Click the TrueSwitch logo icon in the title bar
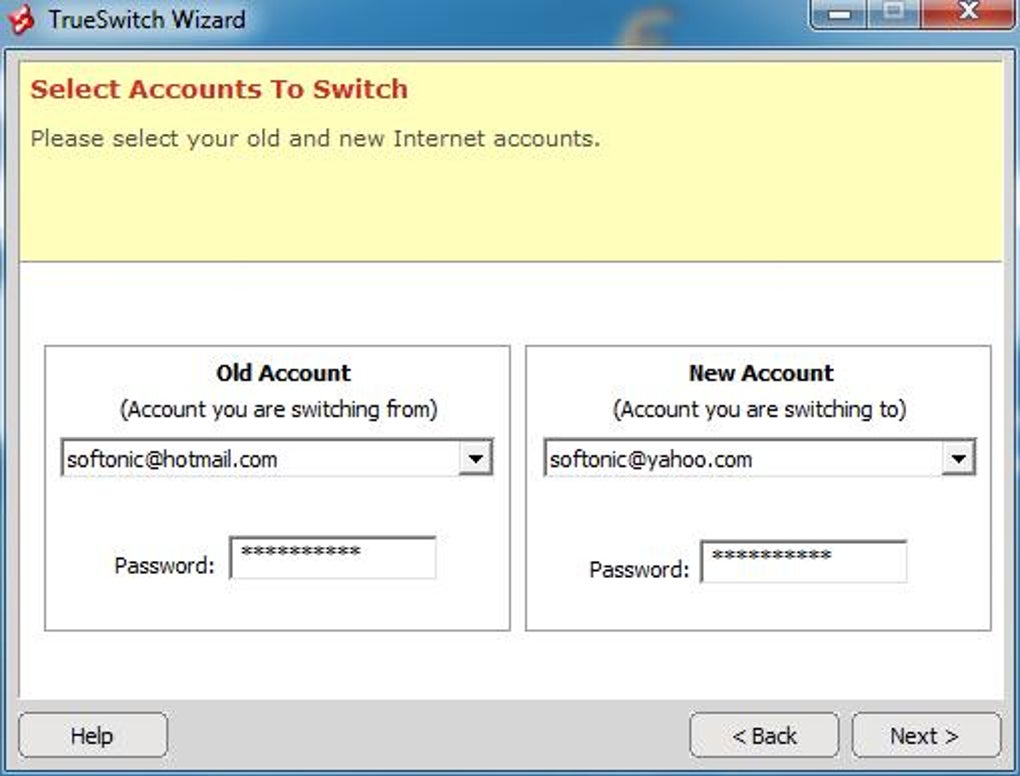Image resolution: width=1020 pixels, height=776 pixels. pos(22,18)
